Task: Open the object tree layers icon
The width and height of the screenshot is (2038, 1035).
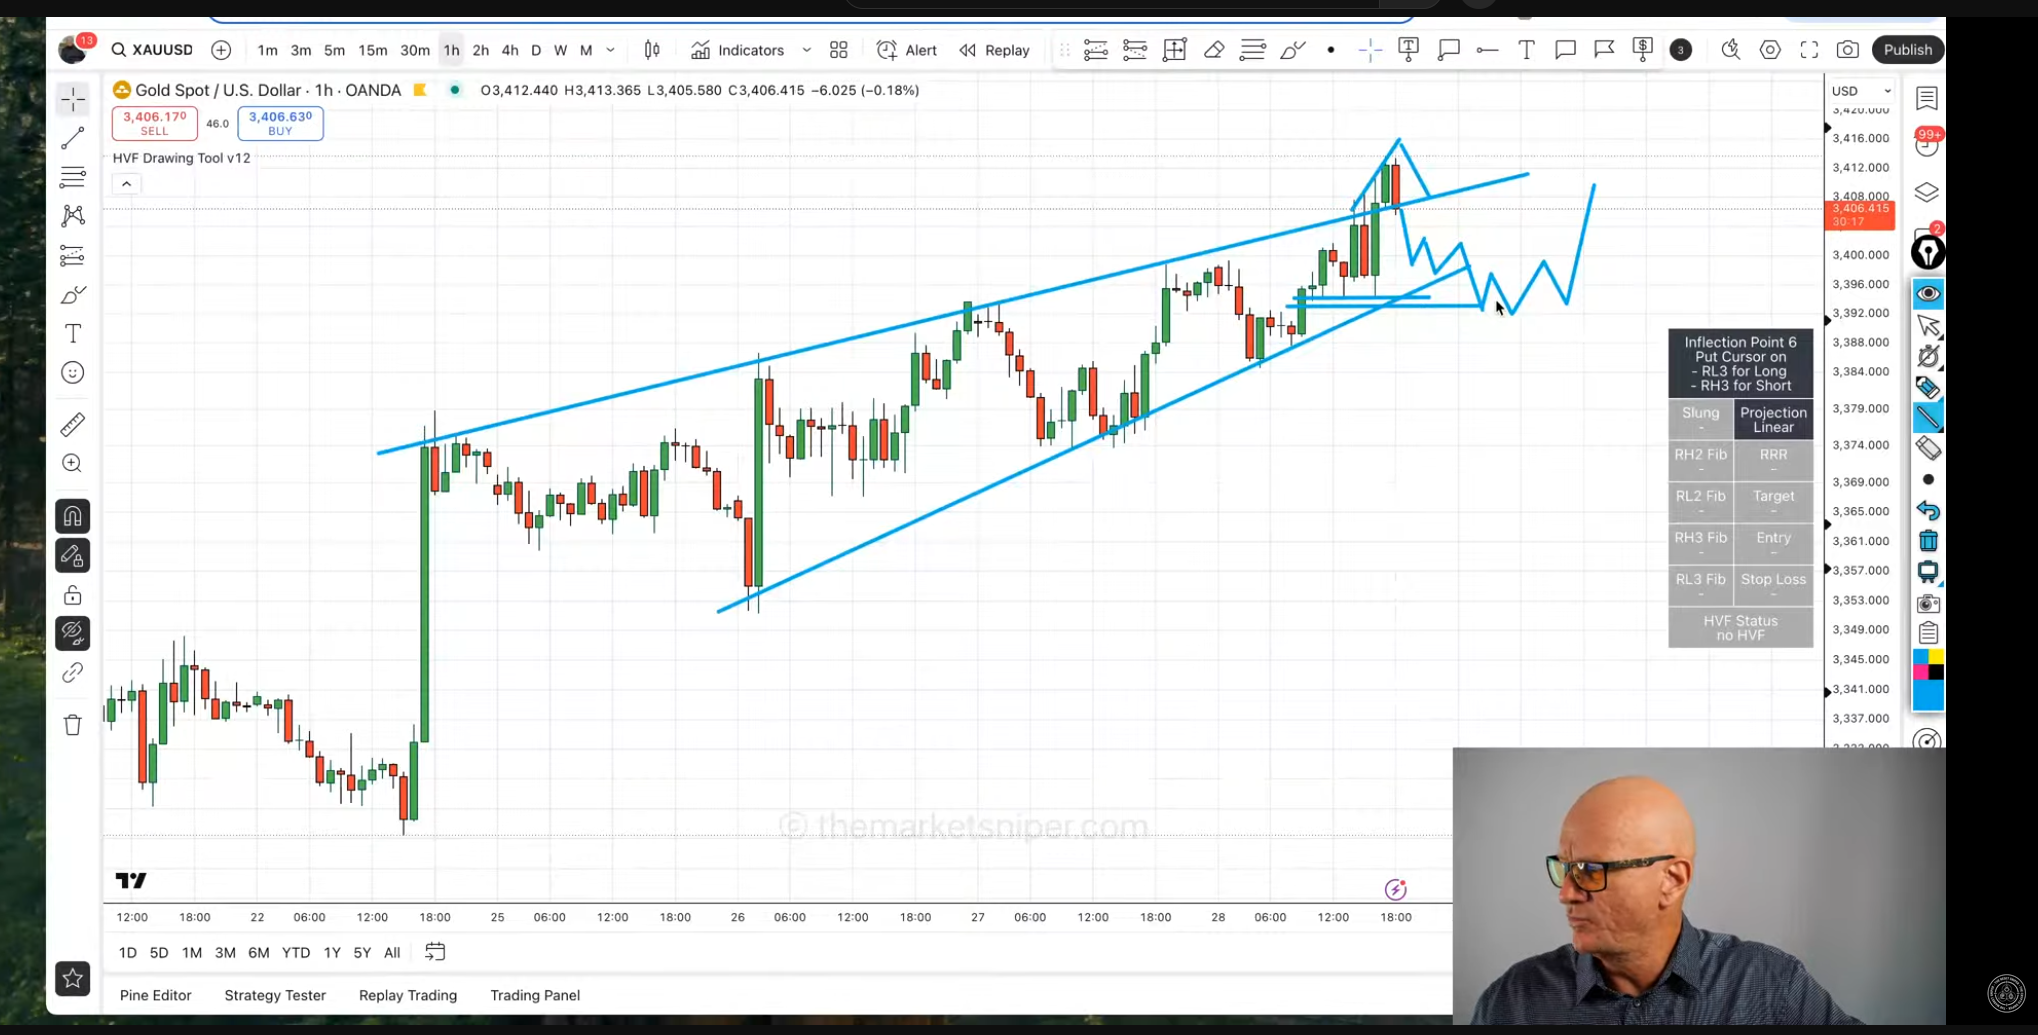Action: [x=1927, y=192]
